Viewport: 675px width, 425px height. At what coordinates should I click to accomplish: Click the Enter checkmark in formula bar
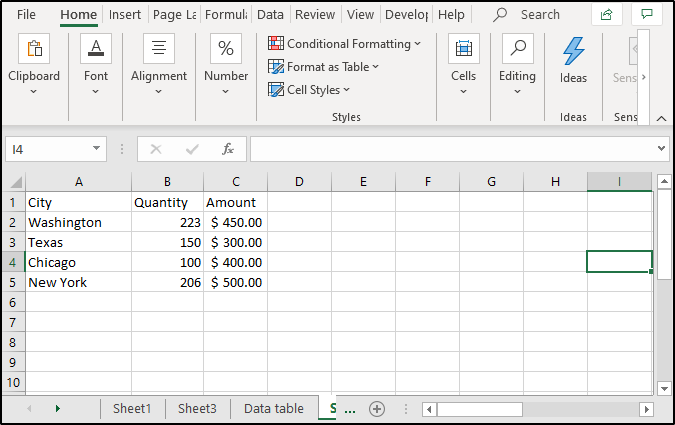[192, 149]
